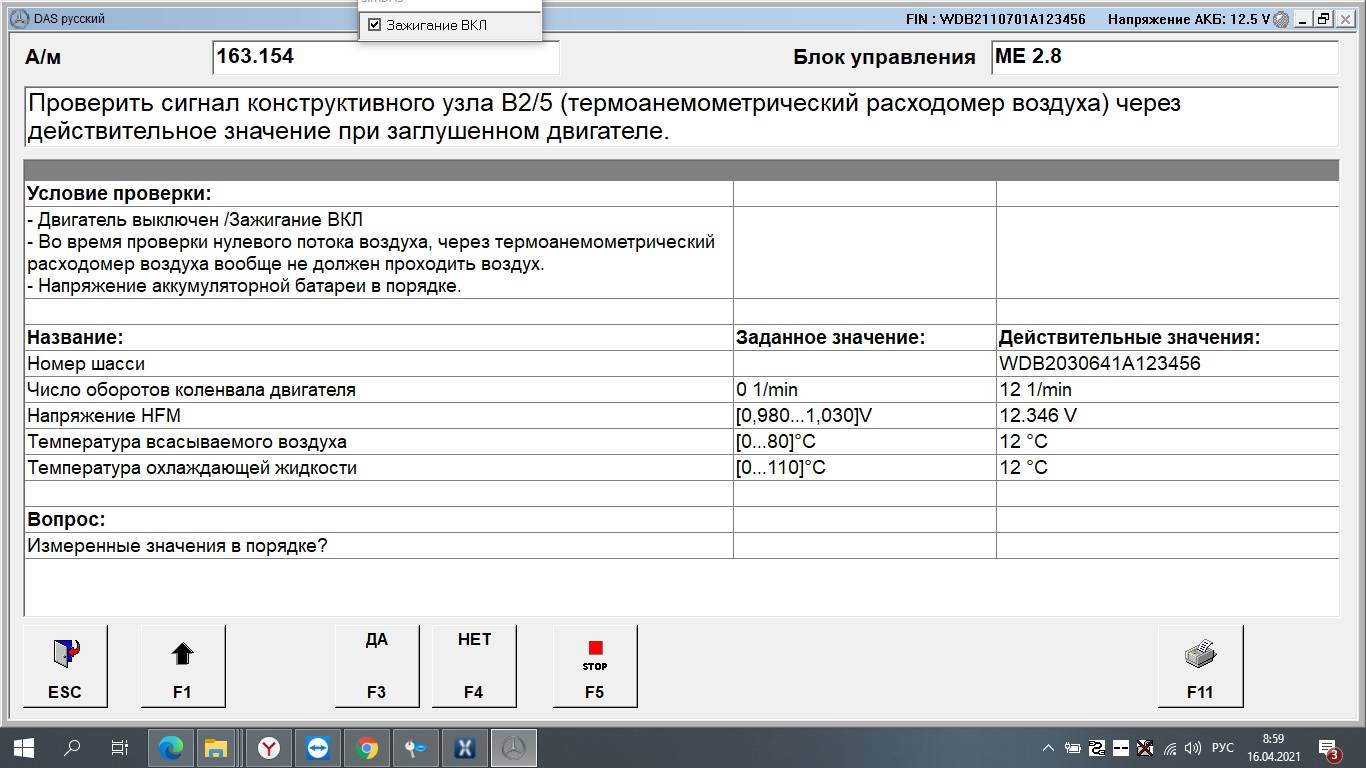
Task: Open Windows taskbar search
Action: (x=72, y=747)
